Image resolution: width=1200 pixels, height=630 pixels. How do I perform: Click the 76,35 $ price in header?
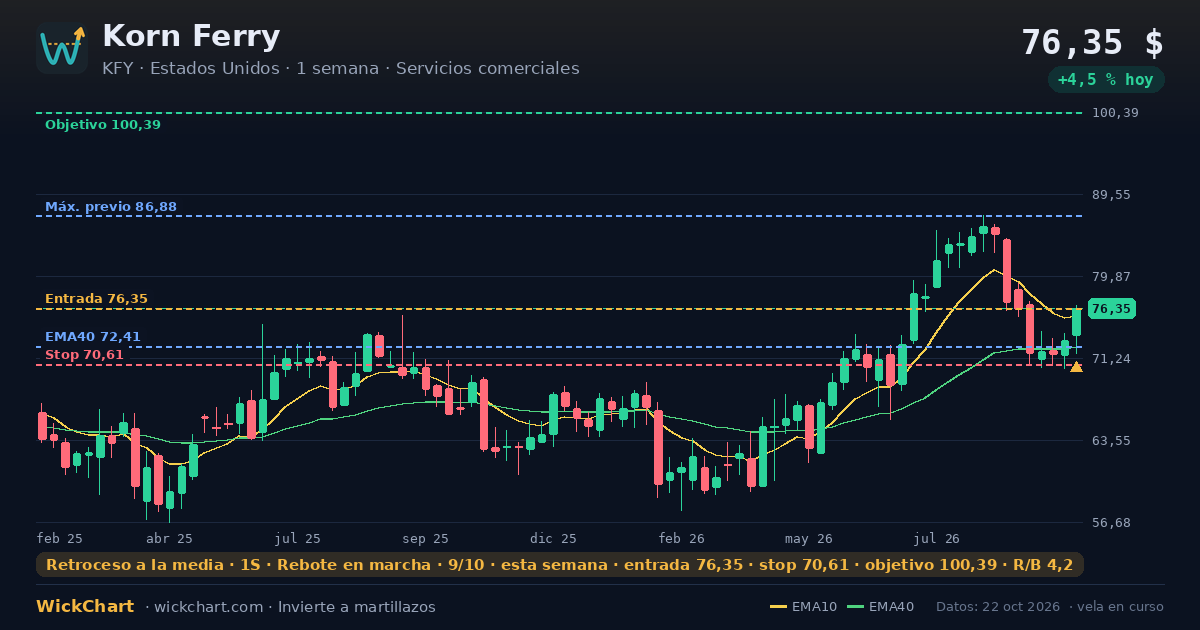1092,42
